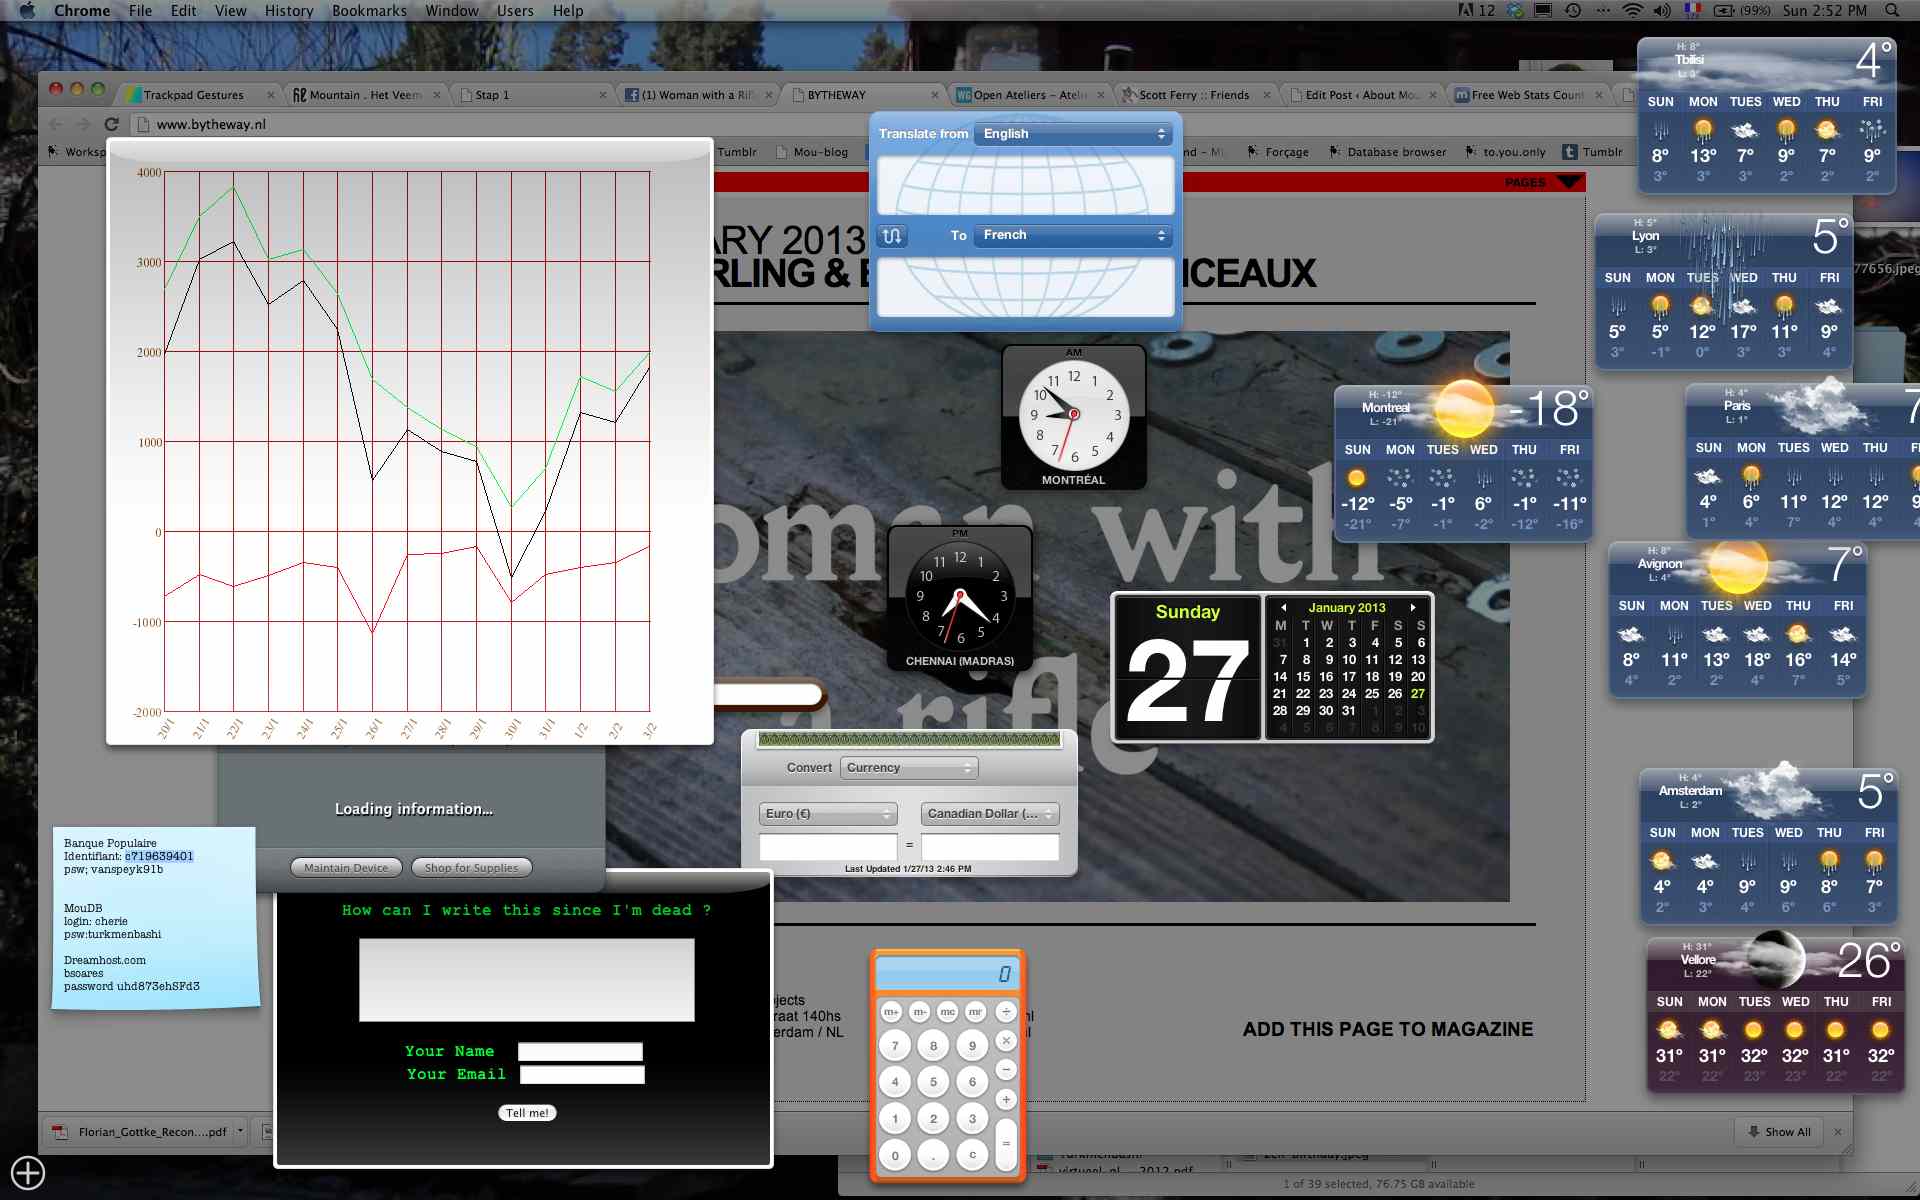Click the Tbilisi weather widget
The width and height of the screenshot is (1920, 1200).
point(1768,115)
